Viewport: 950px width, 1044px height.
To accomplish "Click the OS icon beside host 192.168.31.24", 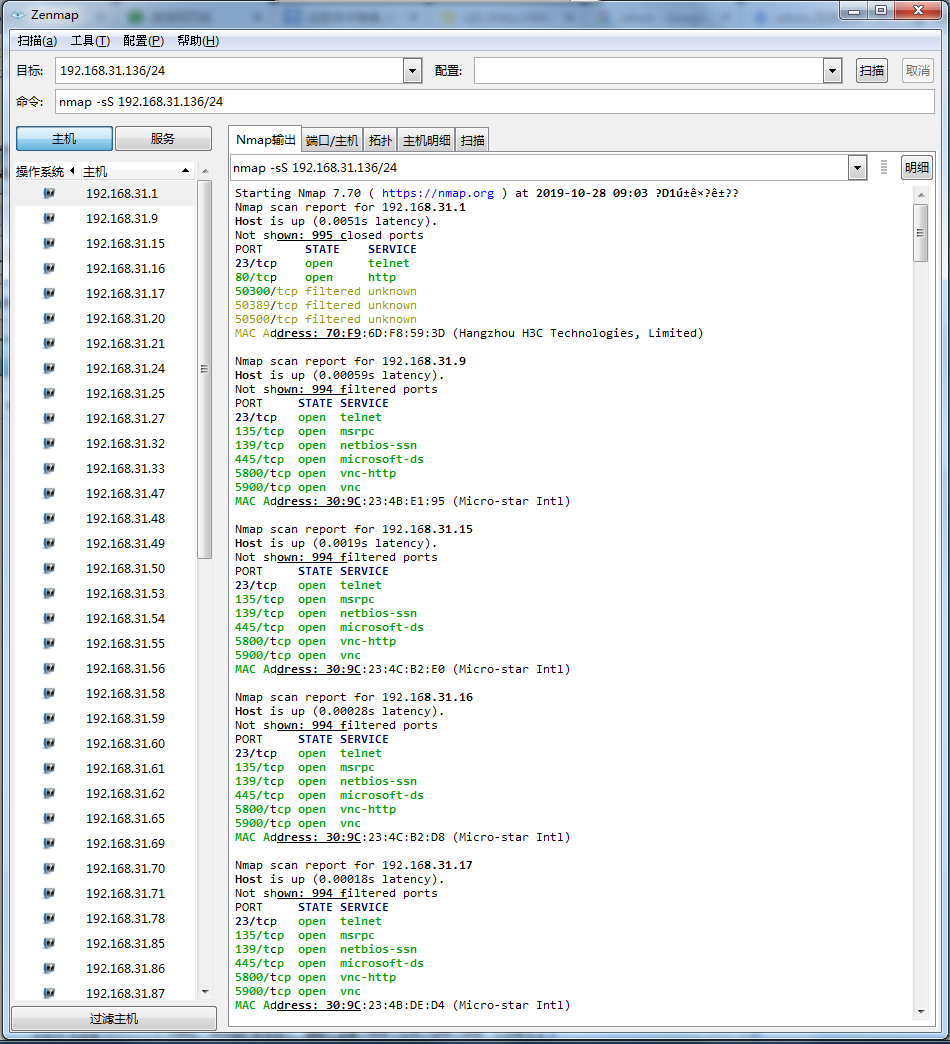I will click(x=49, y=368).
